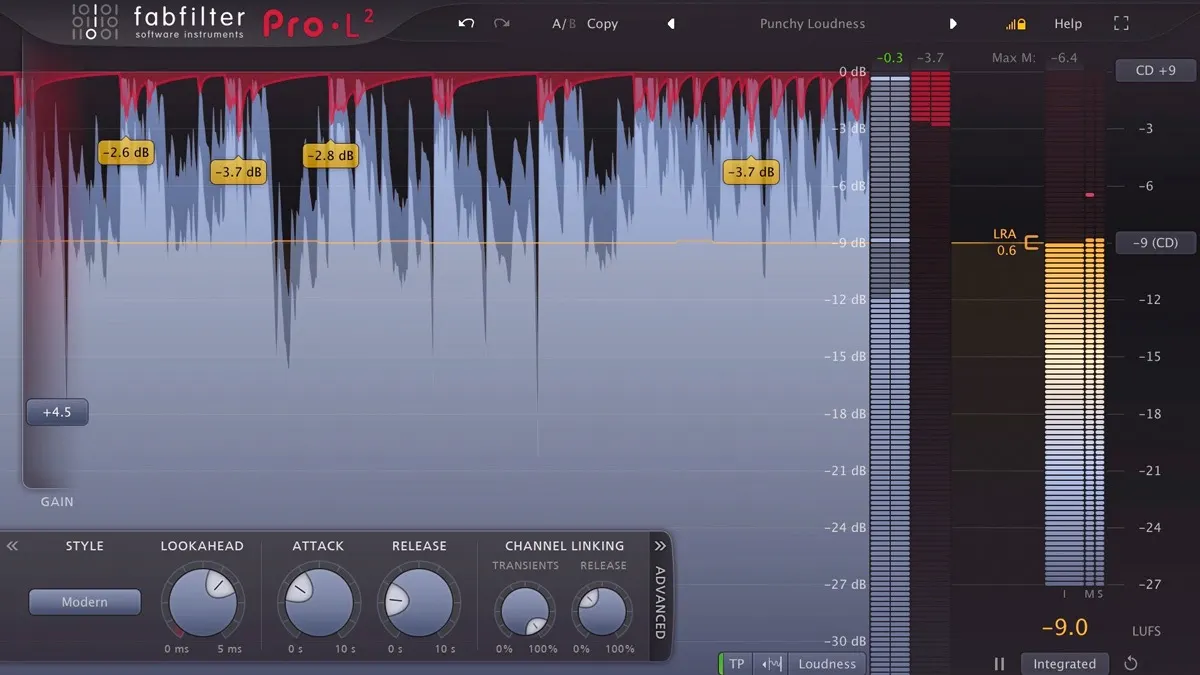Click the -3.7 gain reduction readout
The height and width of the screenshot is (675, 1200).
[x=929, y=58]
